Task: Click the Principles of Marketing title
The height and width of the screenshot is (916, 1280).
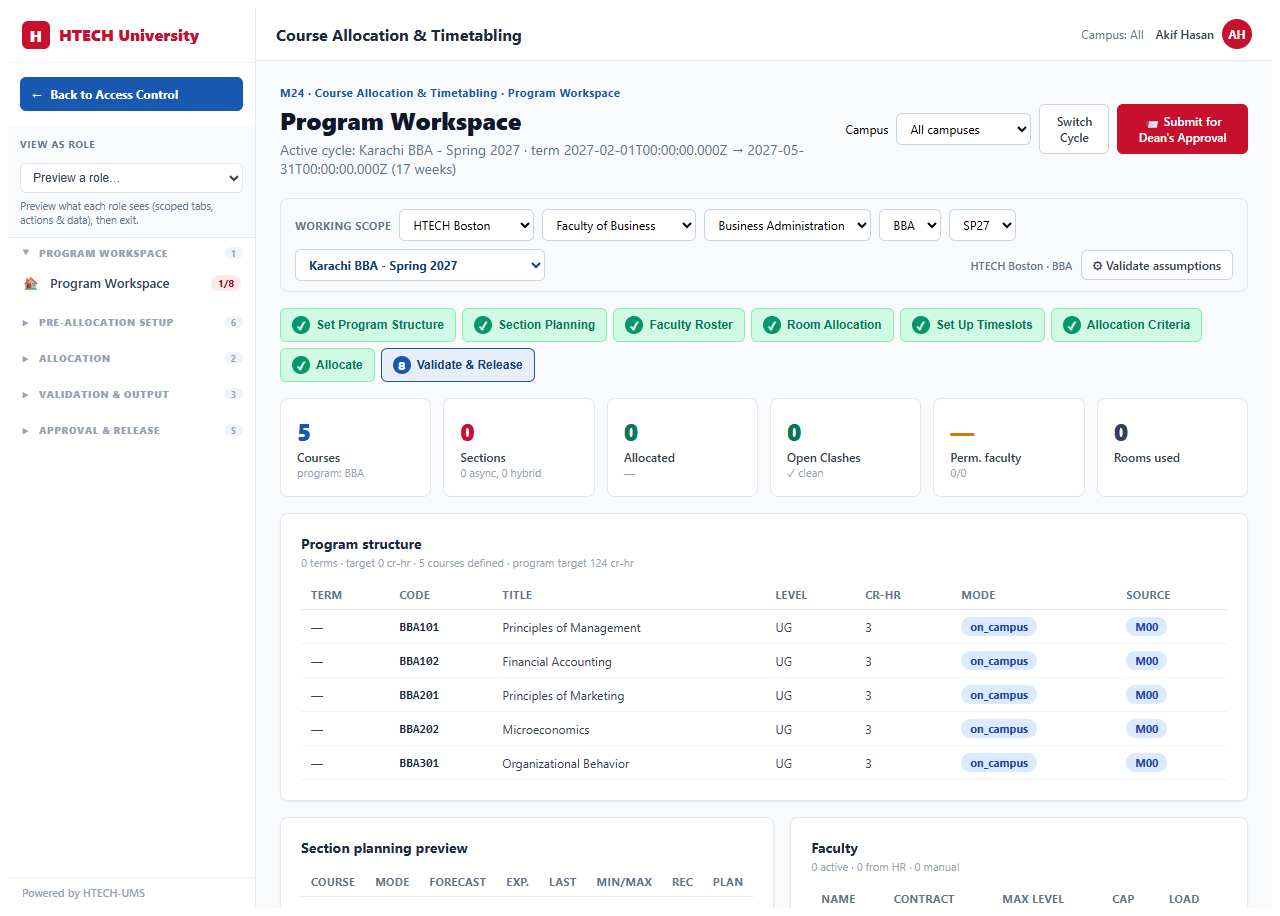Action: (563, 696)
